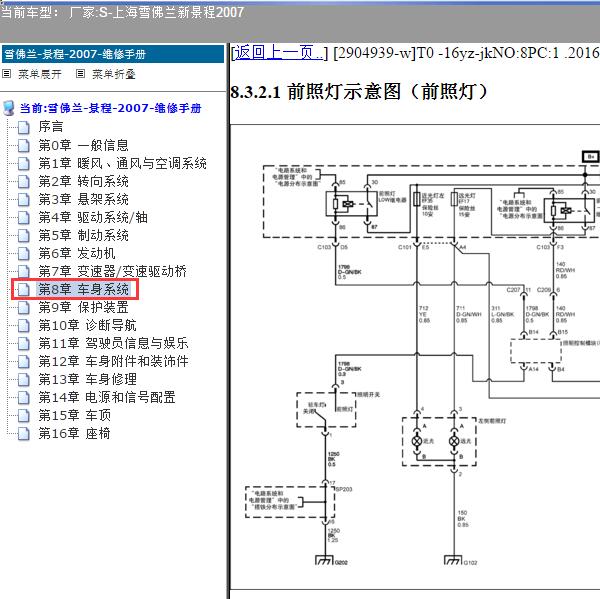Click the page icon next to 第0章

pyautogui.click(x=24, y=145)
